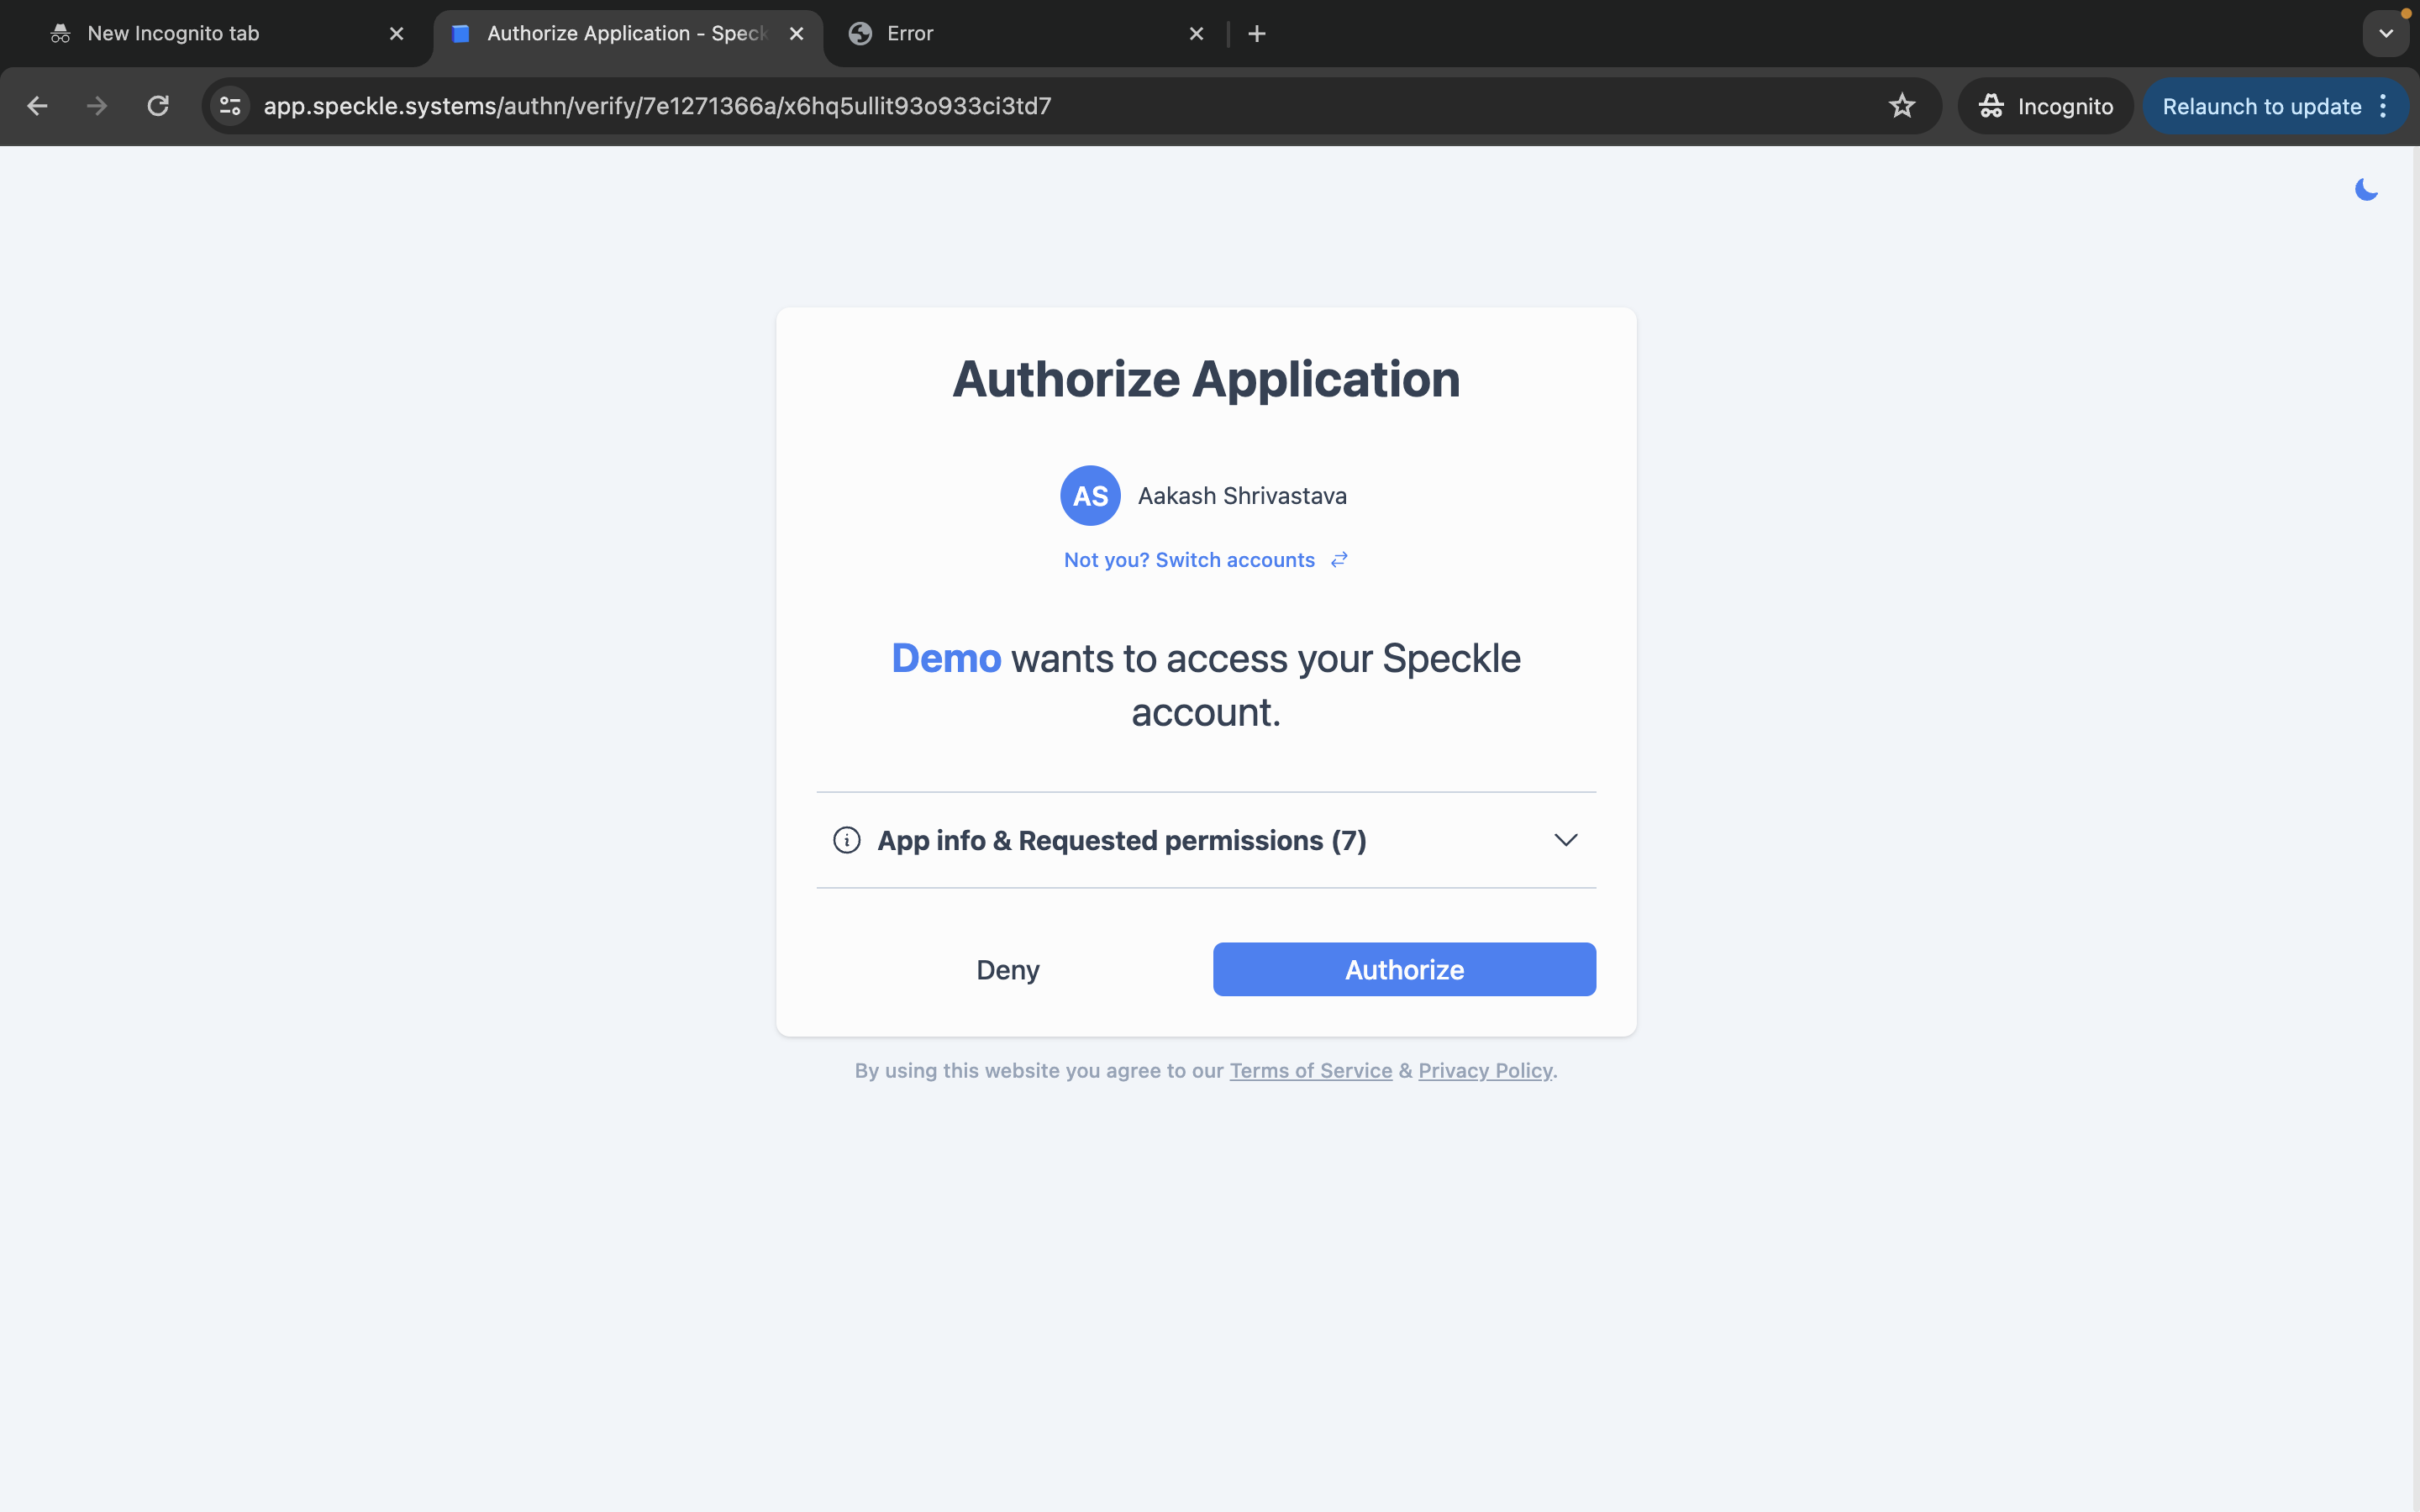2420x1512 pixels.
Task: Click the switch accounts arrows icon
Action: [x=1339, y=560]
